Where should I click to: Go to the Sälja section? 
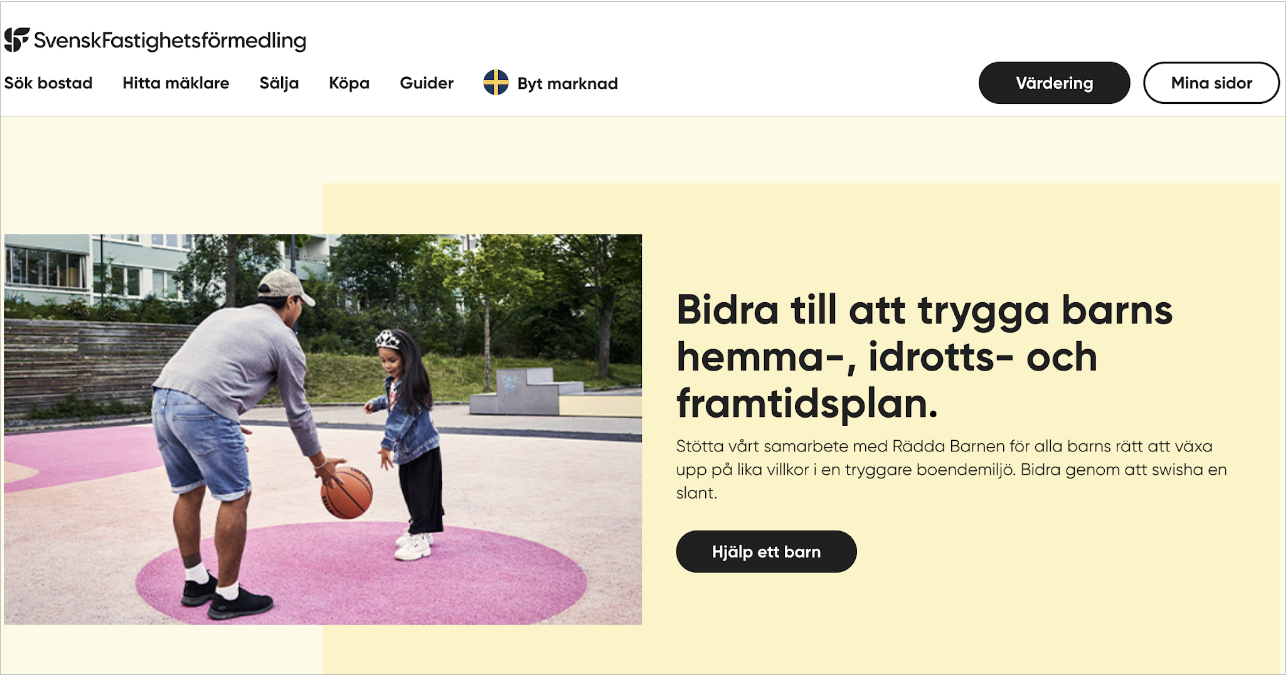(279, 84)
